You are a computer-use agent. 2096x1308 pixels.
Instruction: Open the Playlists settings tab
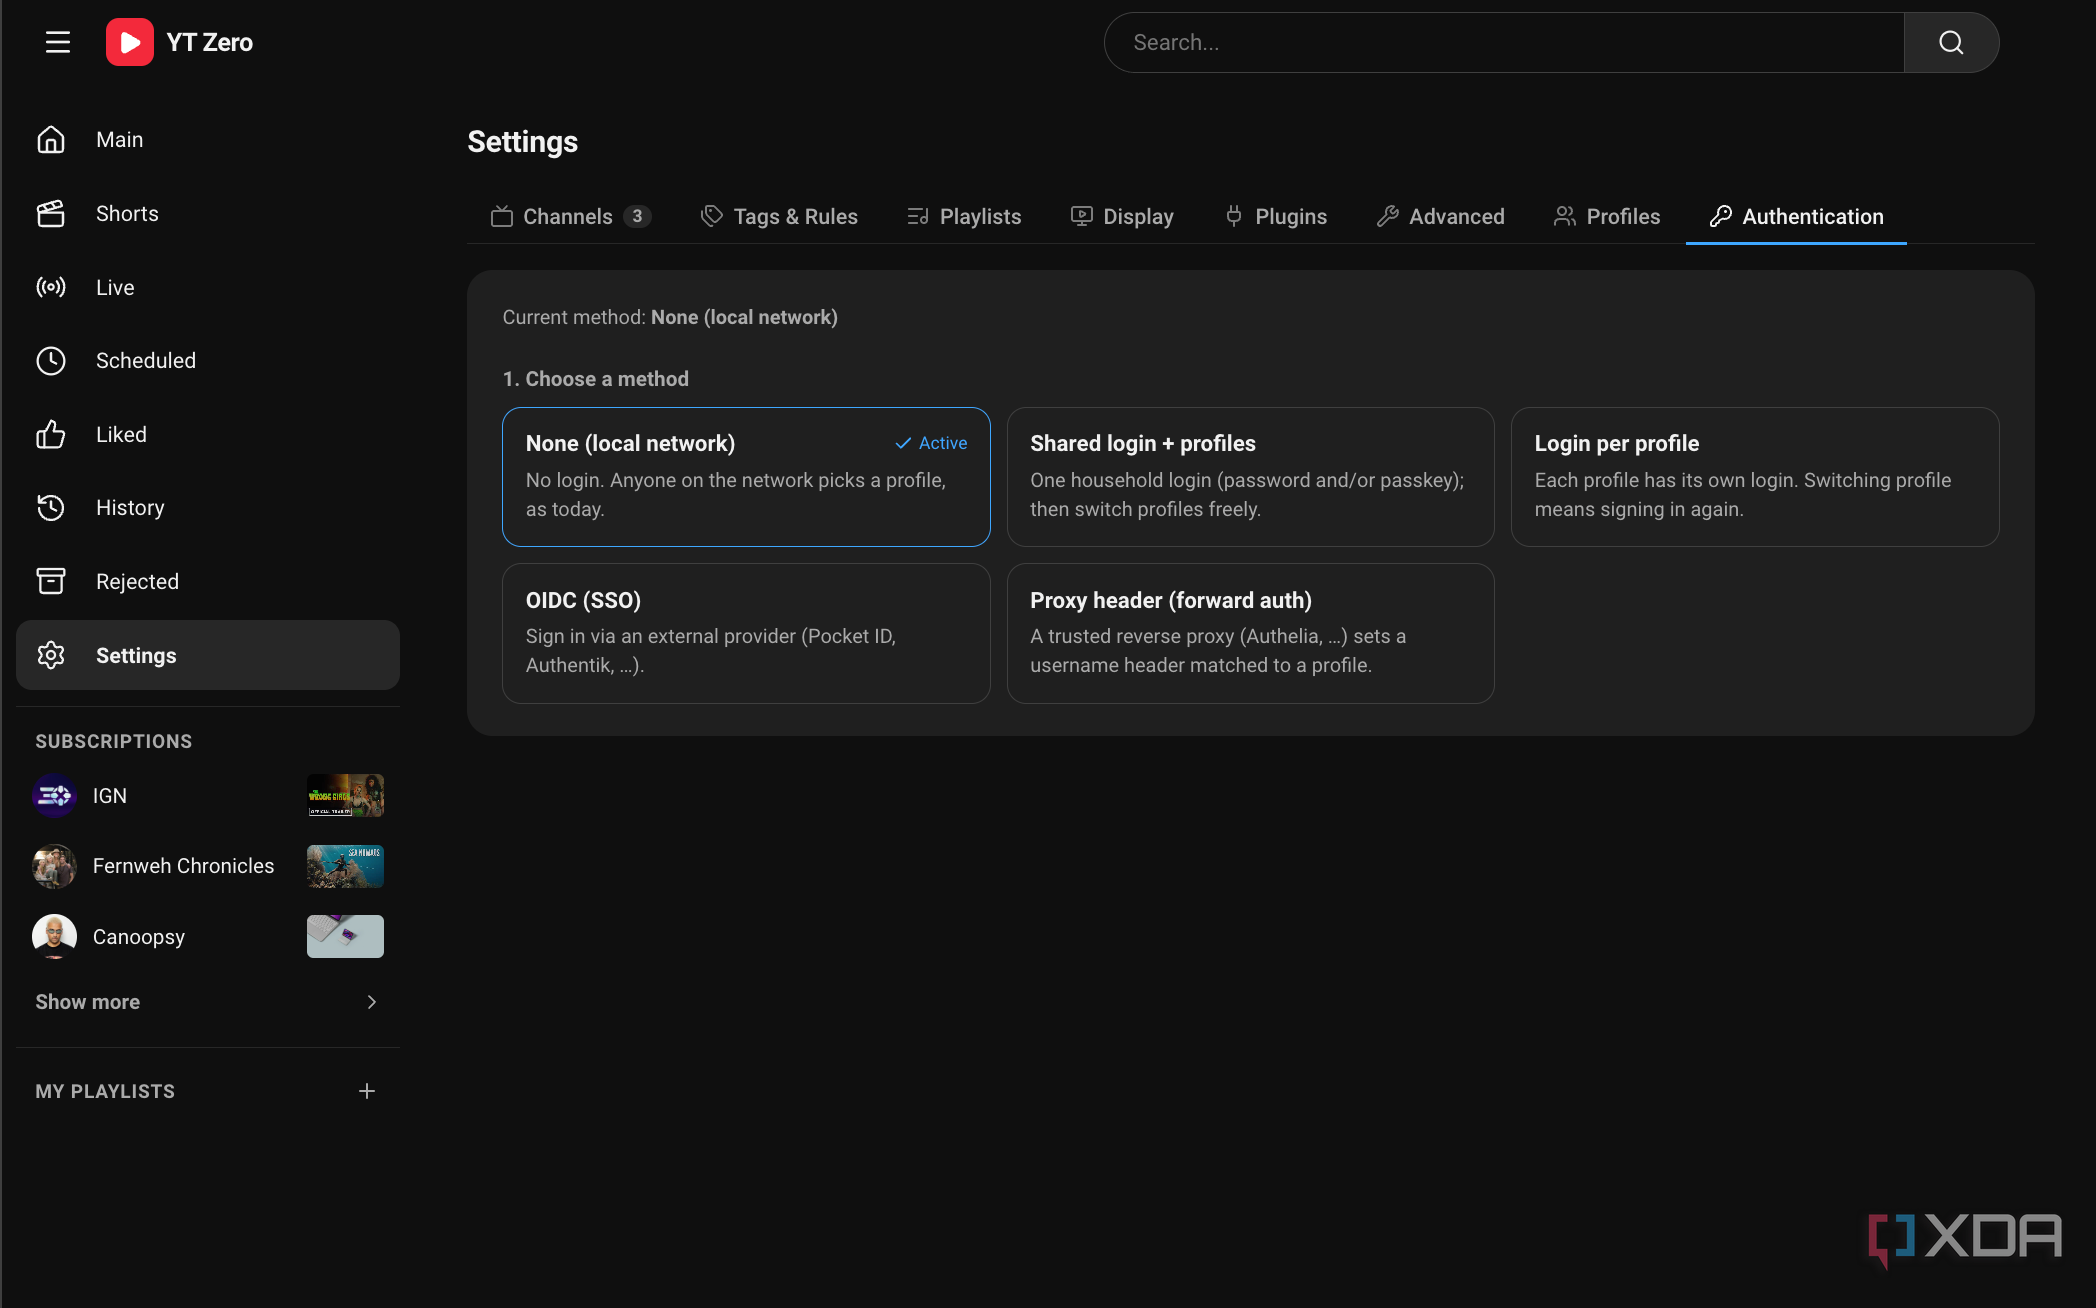(x=964, y=217)
